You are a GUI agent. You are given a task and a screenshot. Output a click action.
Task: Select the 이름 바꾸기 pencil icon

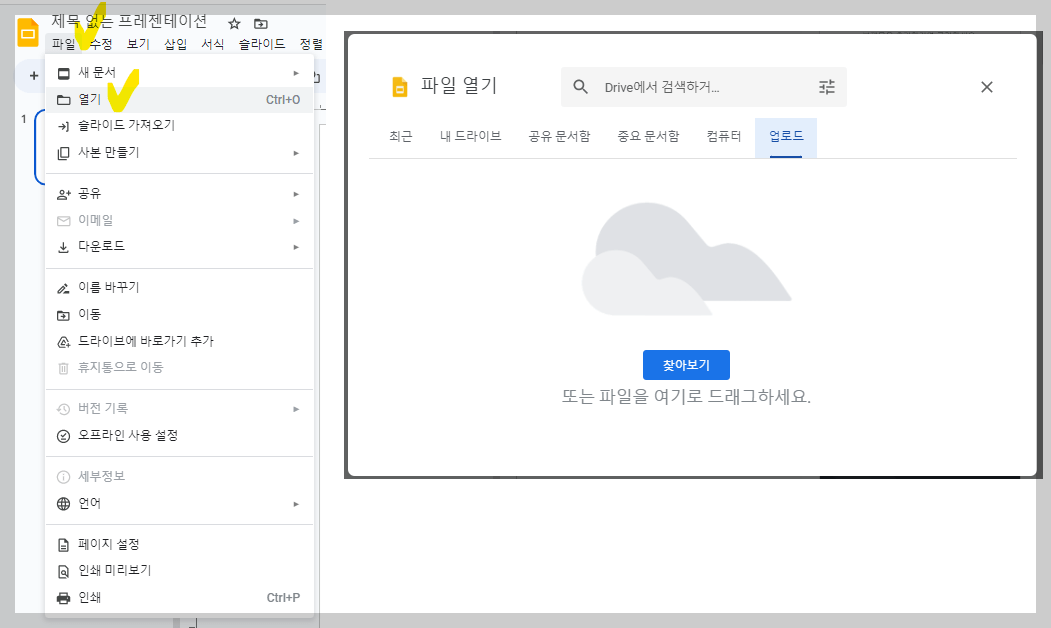(x=61, y=287)
